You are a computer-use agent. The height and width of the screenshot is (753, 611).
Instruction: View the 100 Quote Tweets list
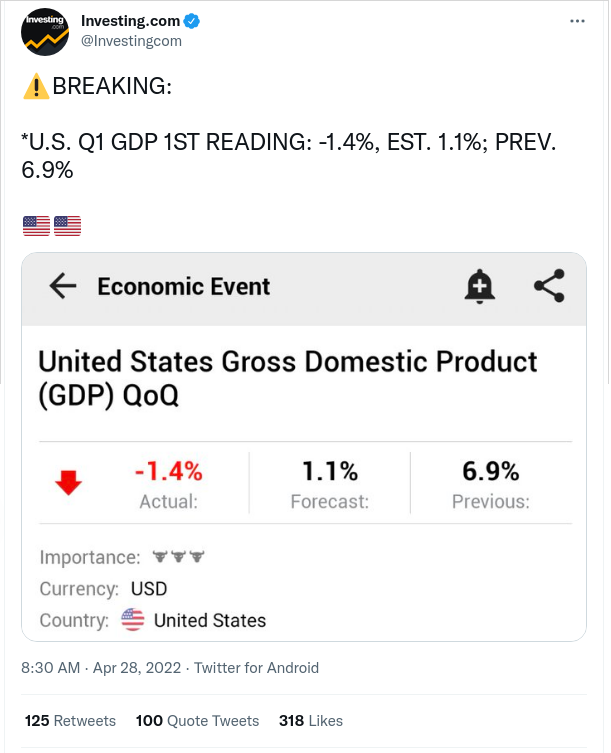(x=197, y=721)
